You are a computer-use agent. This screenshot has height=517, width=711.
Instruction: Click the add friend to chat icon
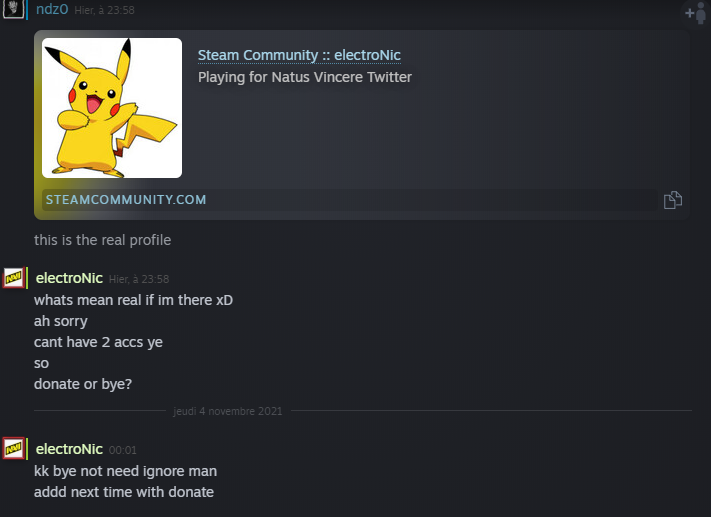(x=694, y=12)
